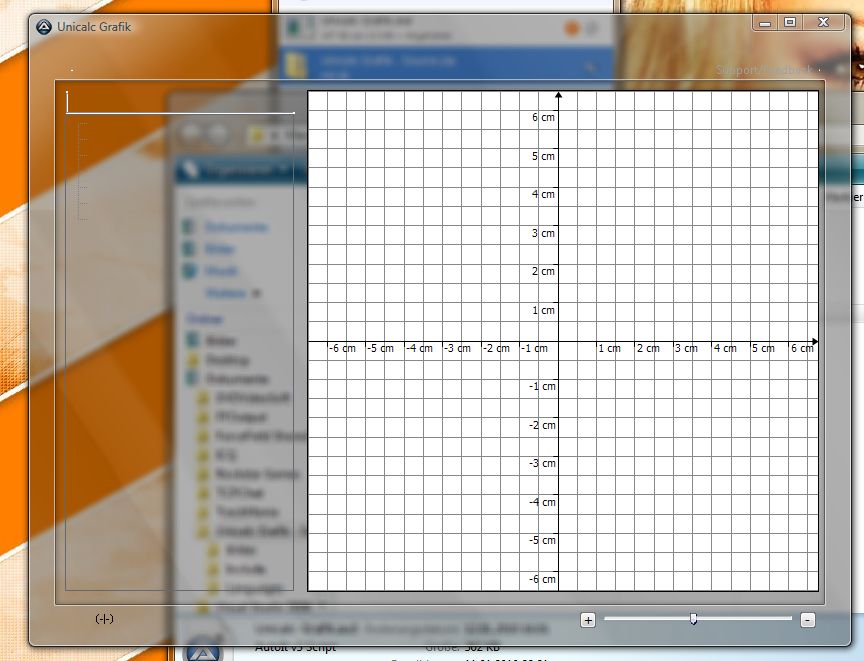Click the upward arrowhead of the vertical axis
This screenshot has height=661, width=864.
[559, 95]
